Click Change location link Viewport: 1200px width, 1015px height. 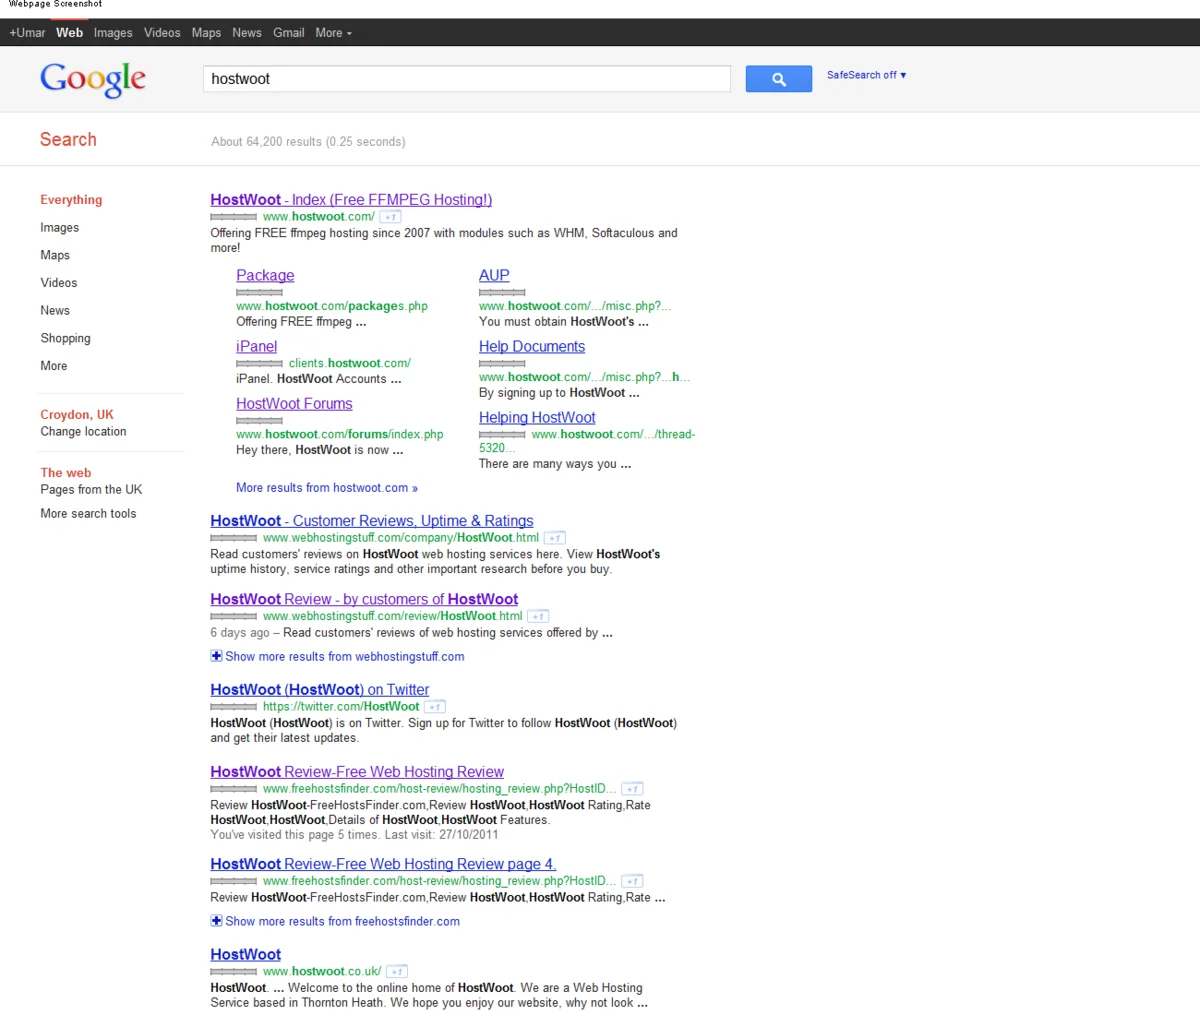(83, 432)
